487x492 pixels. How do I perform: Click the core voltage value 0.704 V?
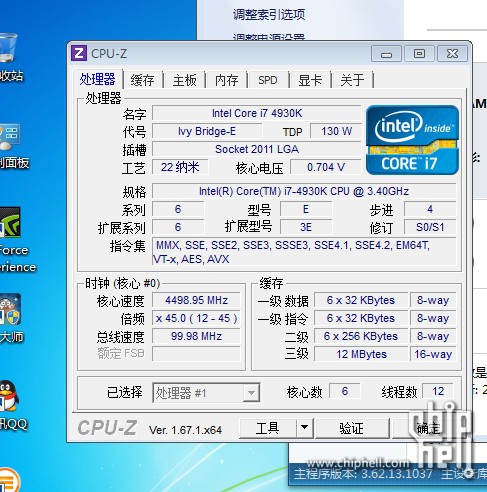[x=326, y=167]
